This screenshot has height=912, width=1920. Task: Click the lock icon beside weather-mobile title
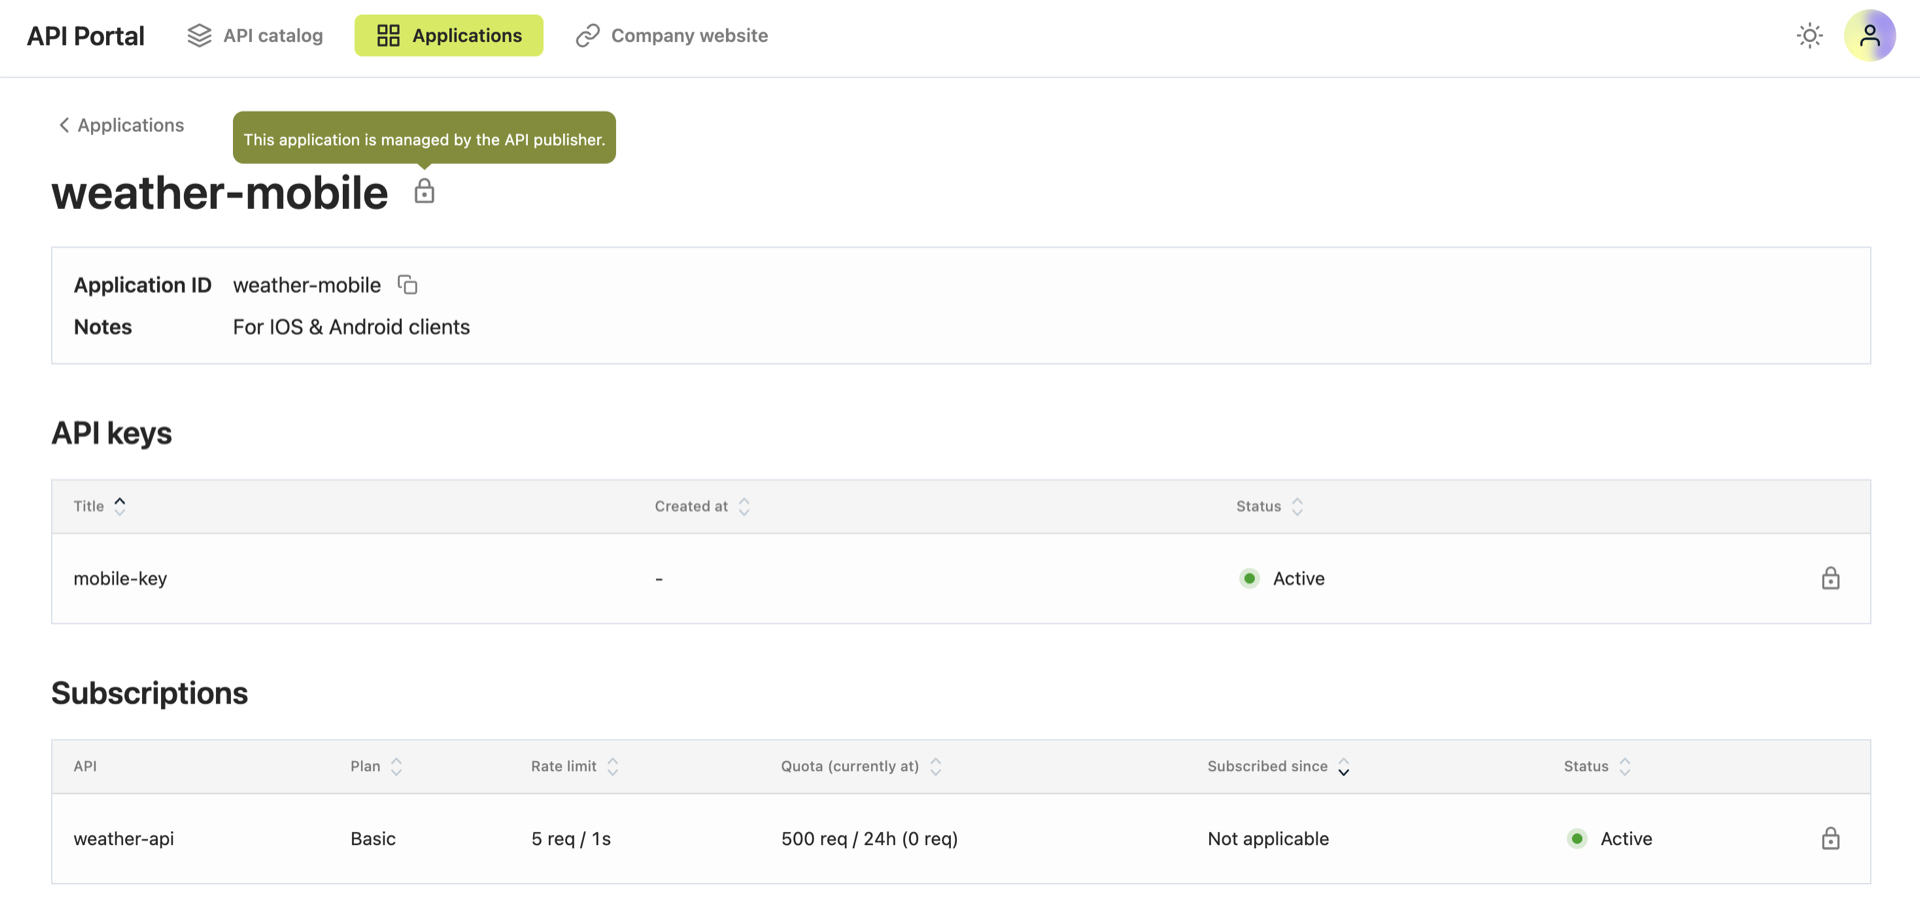[x=424, y=191]
